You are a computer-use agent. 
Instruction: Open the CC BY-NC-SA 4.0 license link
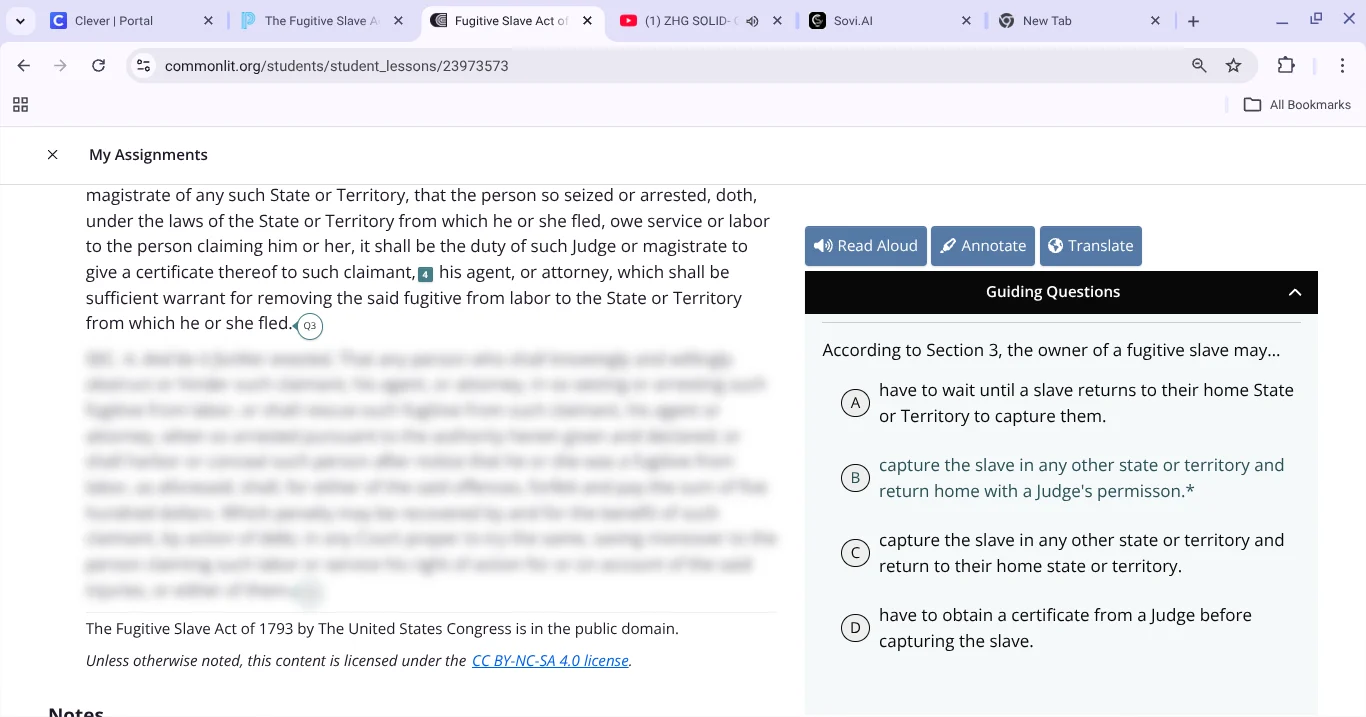(x=549, y=660)
